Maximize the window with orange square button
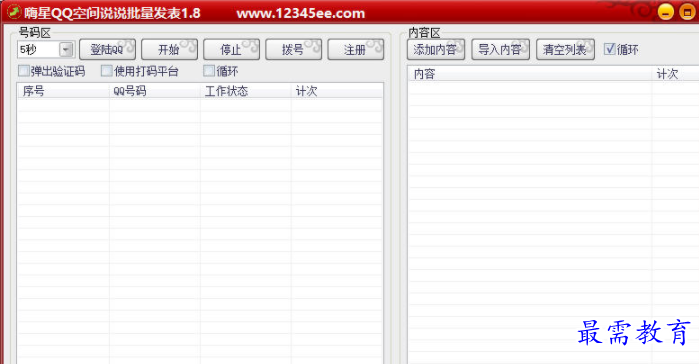The width and height of the screenshot is (699, 364). (687, 12)
